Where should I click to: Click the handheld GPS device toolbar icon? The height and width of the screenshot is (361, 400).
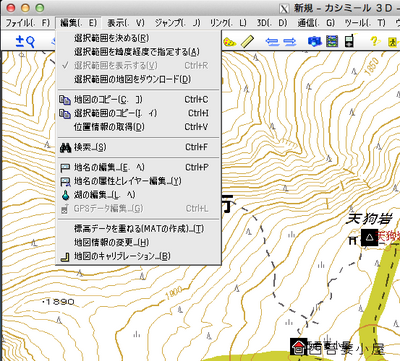click(x=349, y=42)
